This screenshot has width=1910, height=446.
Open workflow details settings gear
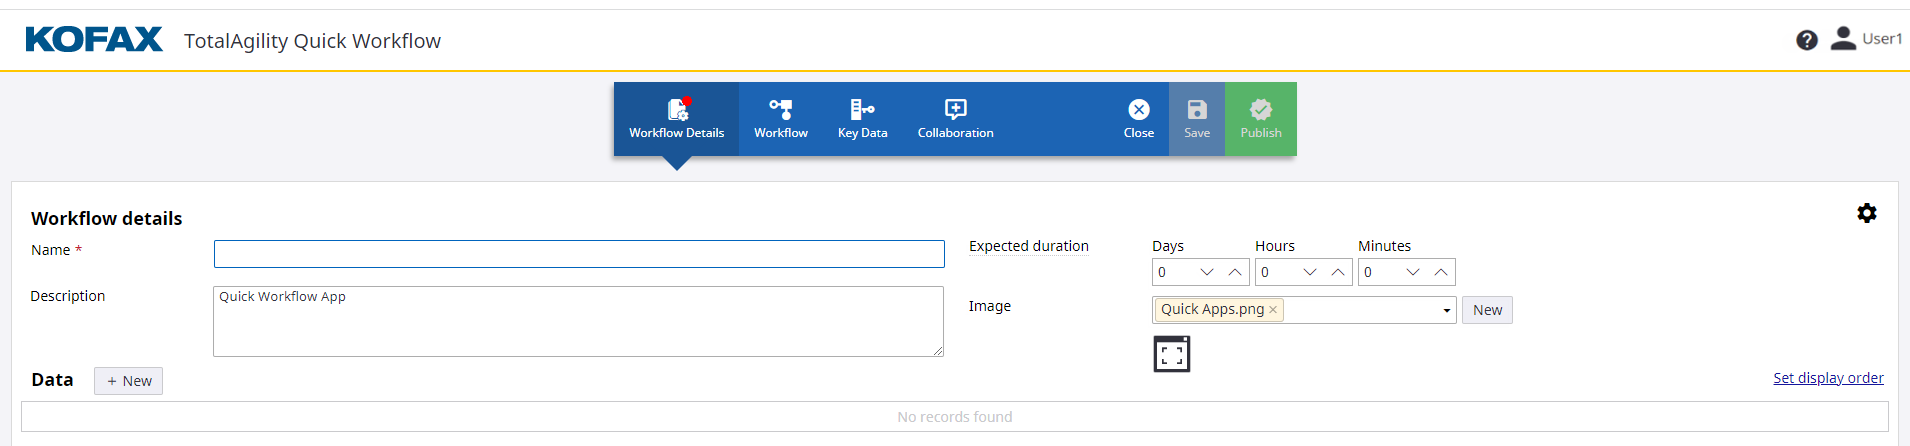pos(1866,213)
